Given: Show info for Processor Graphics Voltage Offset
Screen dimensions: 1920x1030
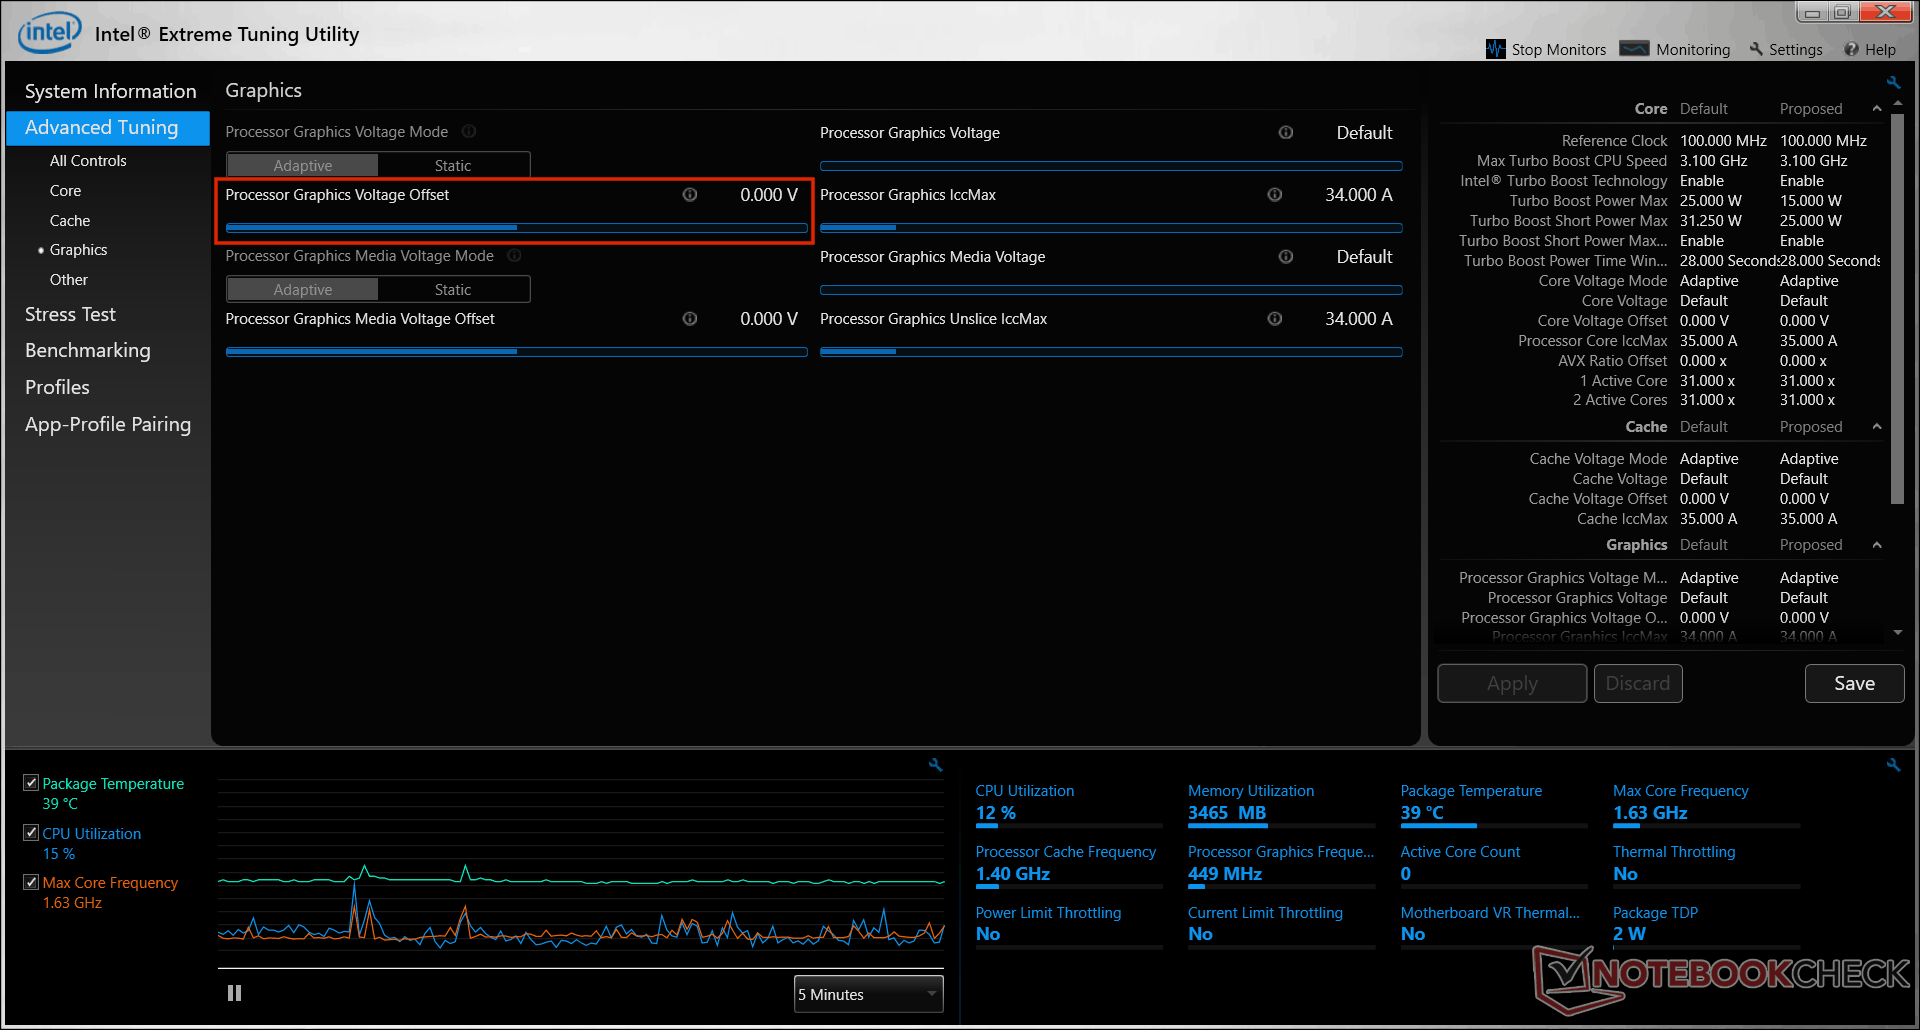Looking at the screenshot, I should [x=690, y=195].
